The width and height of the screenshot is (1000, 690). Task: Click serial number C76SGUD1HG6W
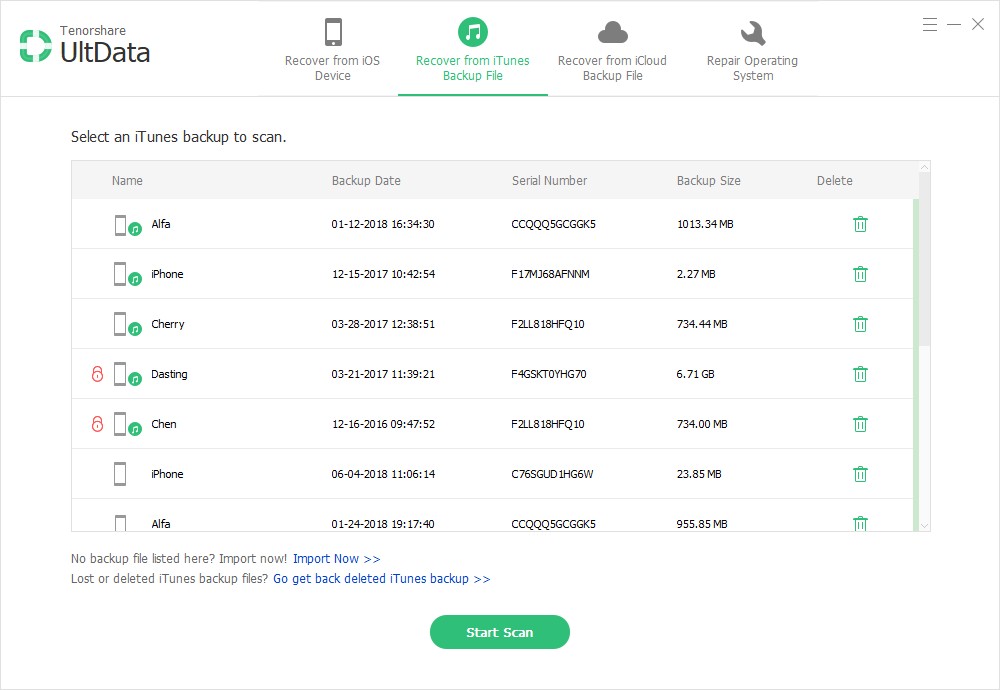pyautogui.click(x=552, y=474)
